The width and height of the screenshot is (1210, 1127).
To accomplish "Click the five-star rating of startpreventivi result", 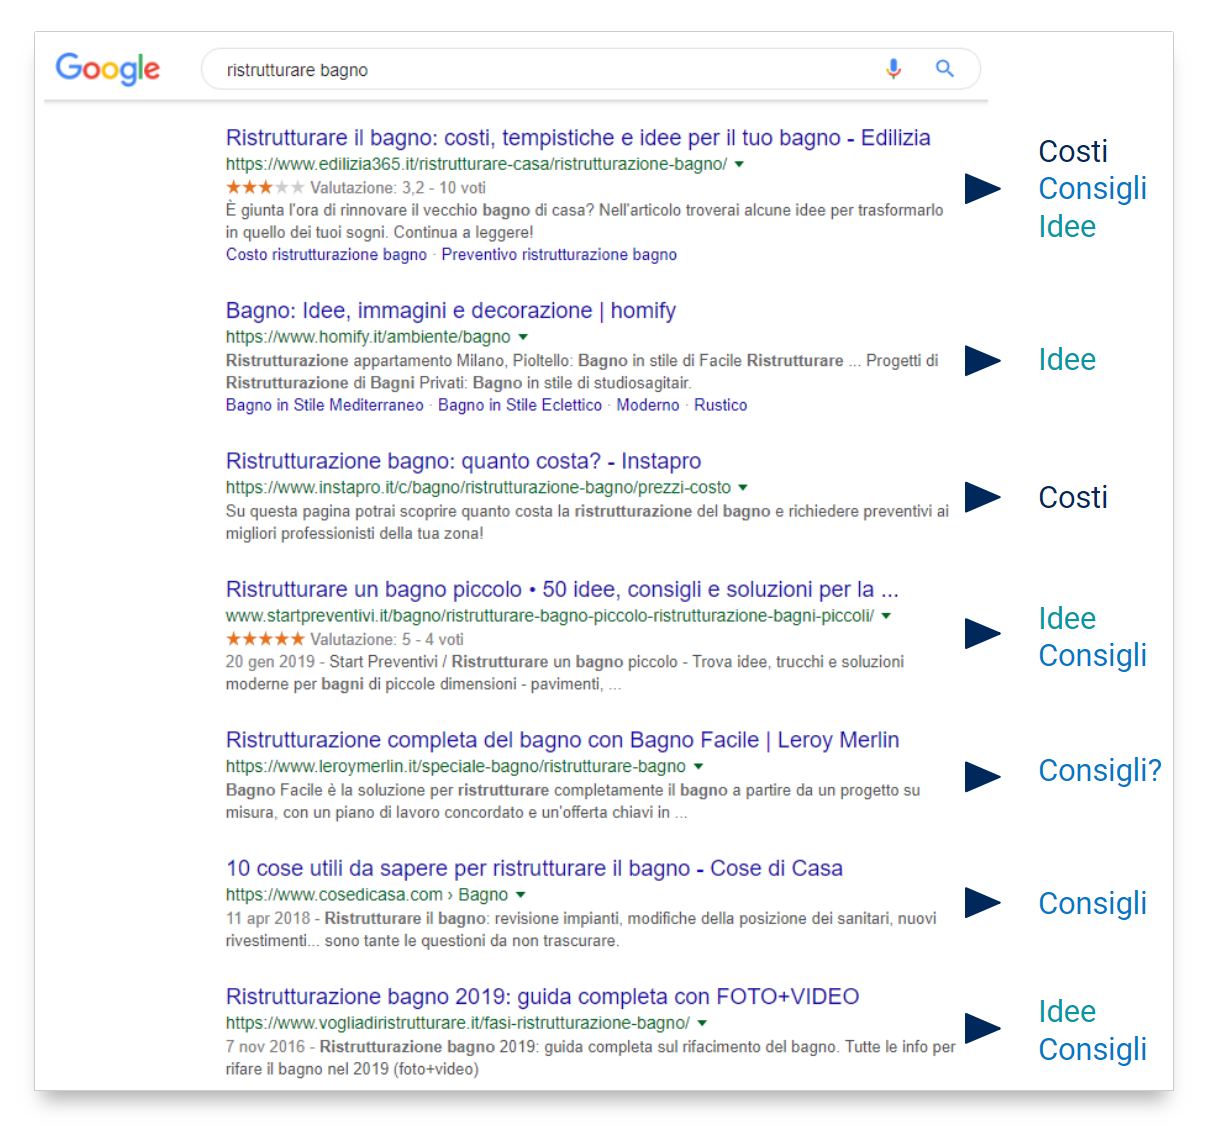I will tap(265, 638).
